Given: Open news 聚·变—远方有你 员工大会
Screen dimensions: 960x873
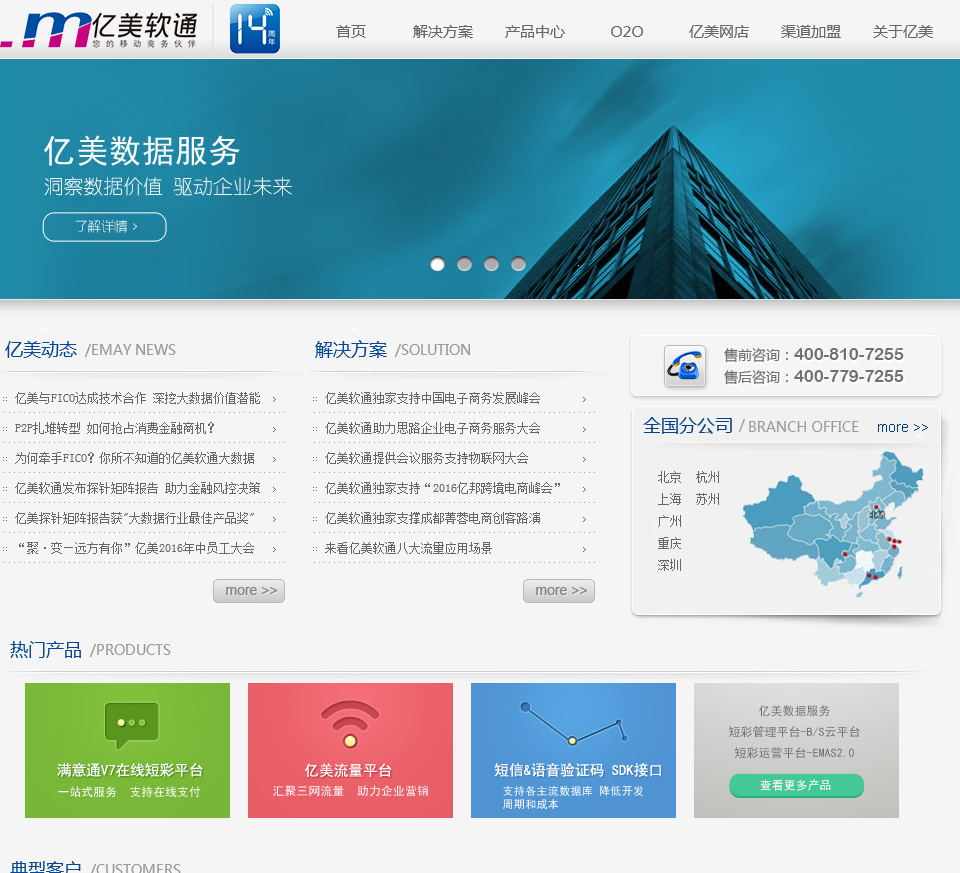Looking at the screenshot, I should pyautogui.click(x=136, y=549).
